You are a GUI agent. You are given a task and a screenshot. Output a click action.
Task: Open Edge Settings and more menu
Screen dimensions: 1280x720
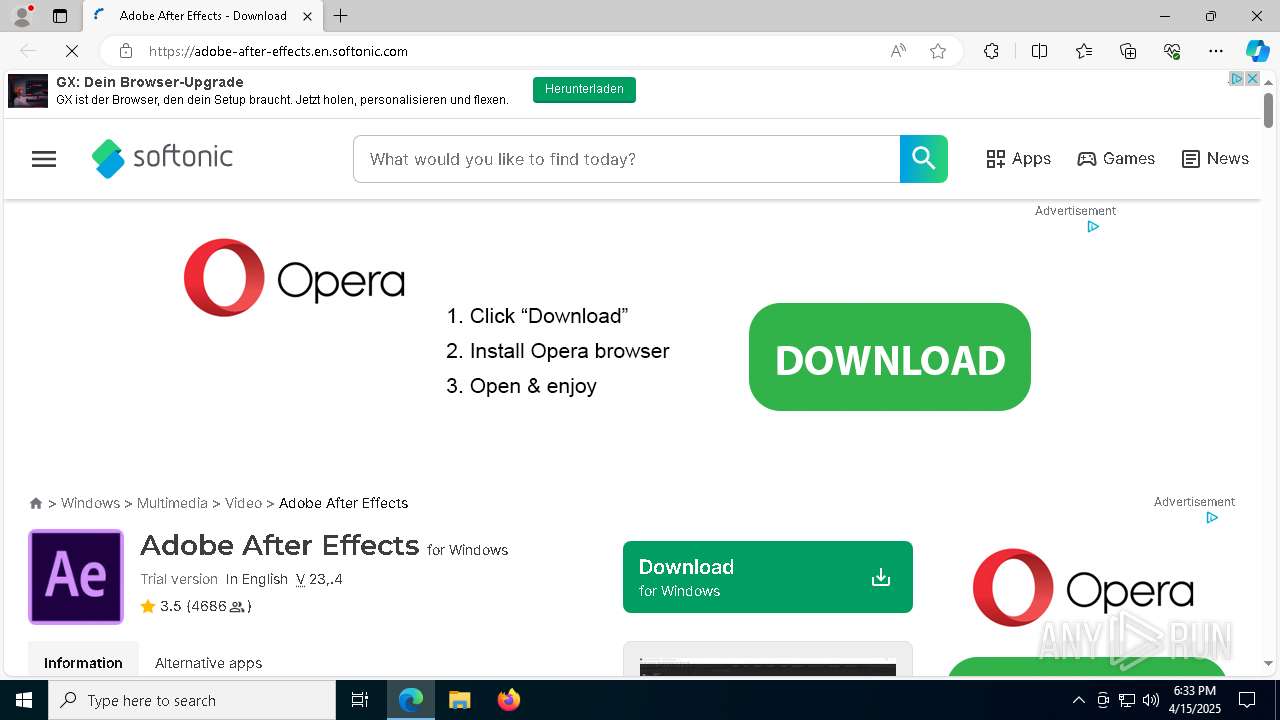[x=1216, y=51]
